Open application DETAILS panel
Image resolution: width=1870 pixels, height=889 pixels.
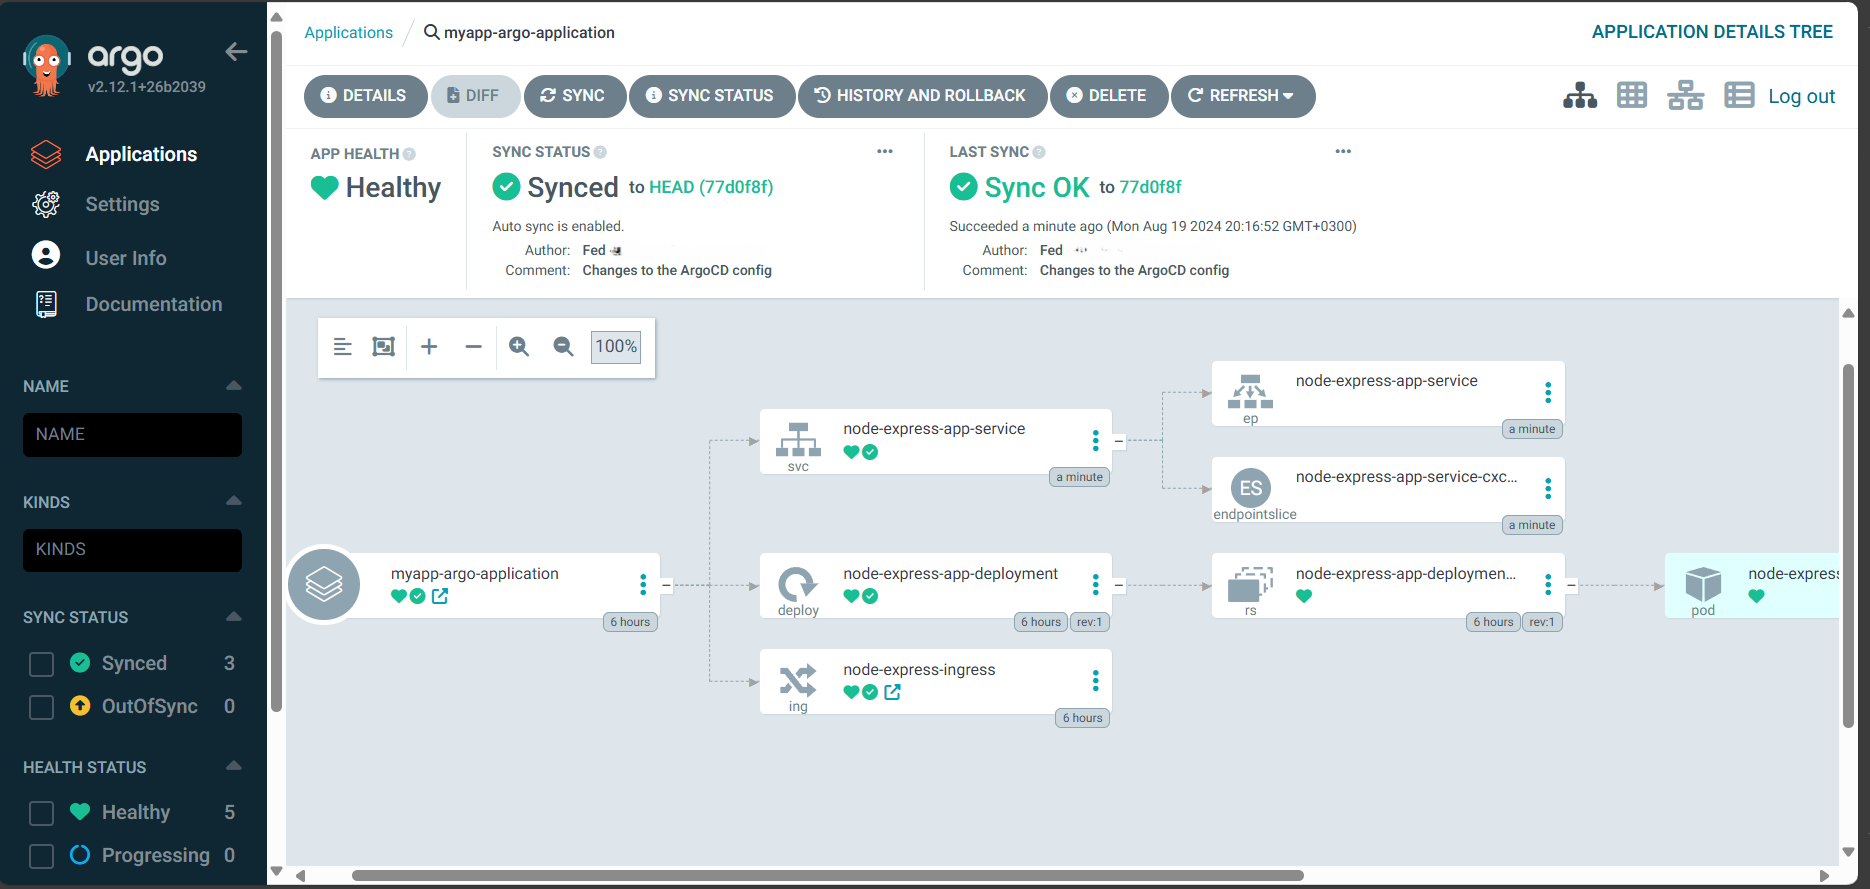pos(364,96)
